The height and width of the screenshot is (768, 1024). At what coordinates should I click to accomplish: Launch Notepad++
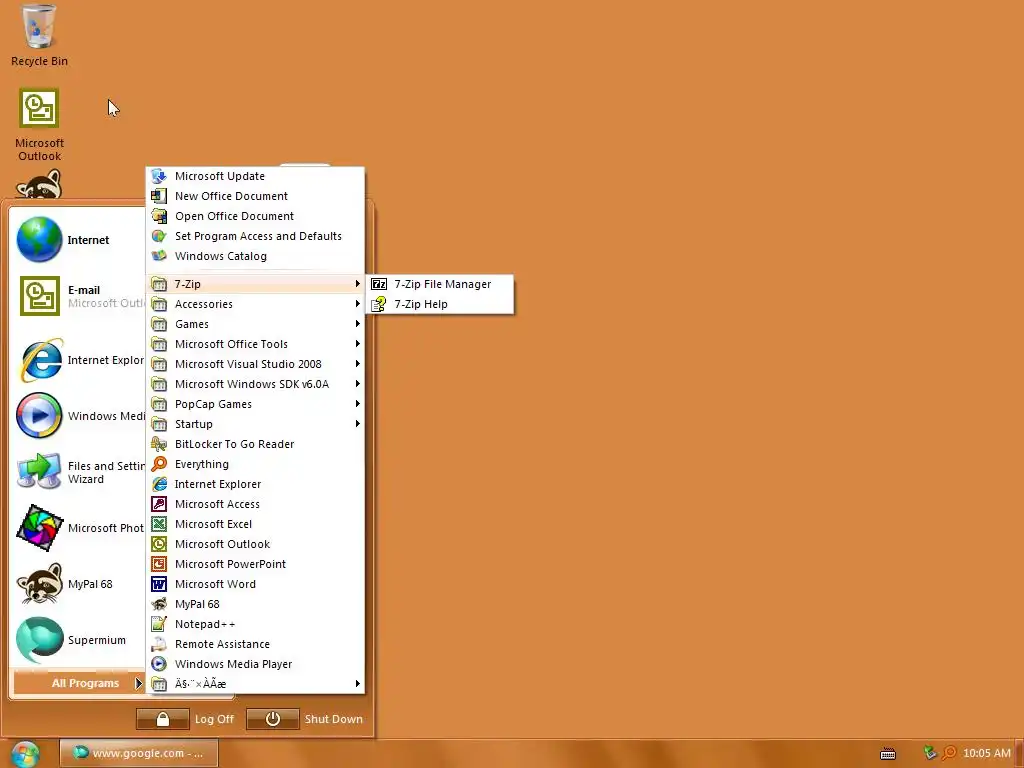pos(255,624)
